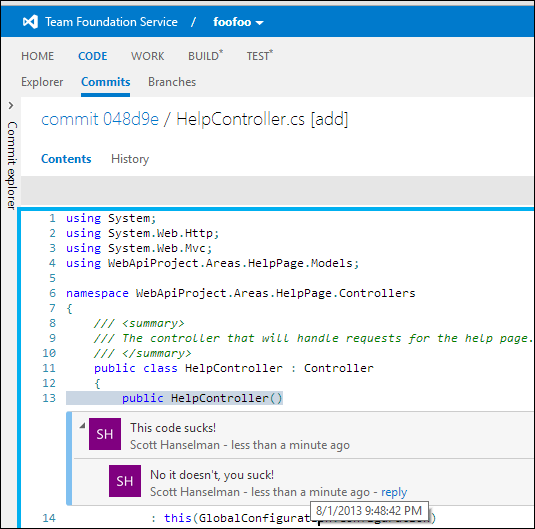
Task: Click reply link on second comment
Action: click(x=394, y=492)
